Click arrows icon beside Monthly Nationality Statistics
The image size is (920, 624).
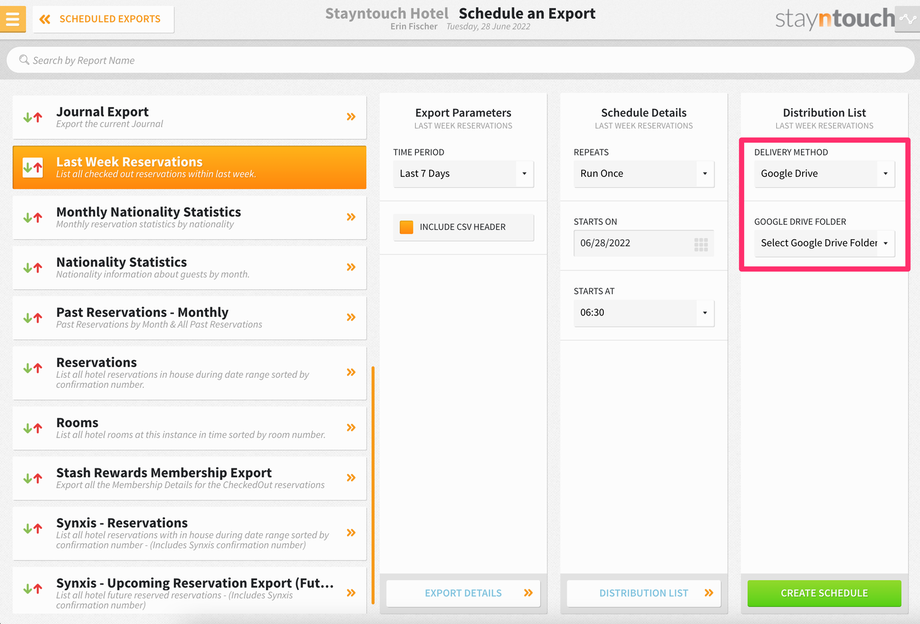[33, 218]
